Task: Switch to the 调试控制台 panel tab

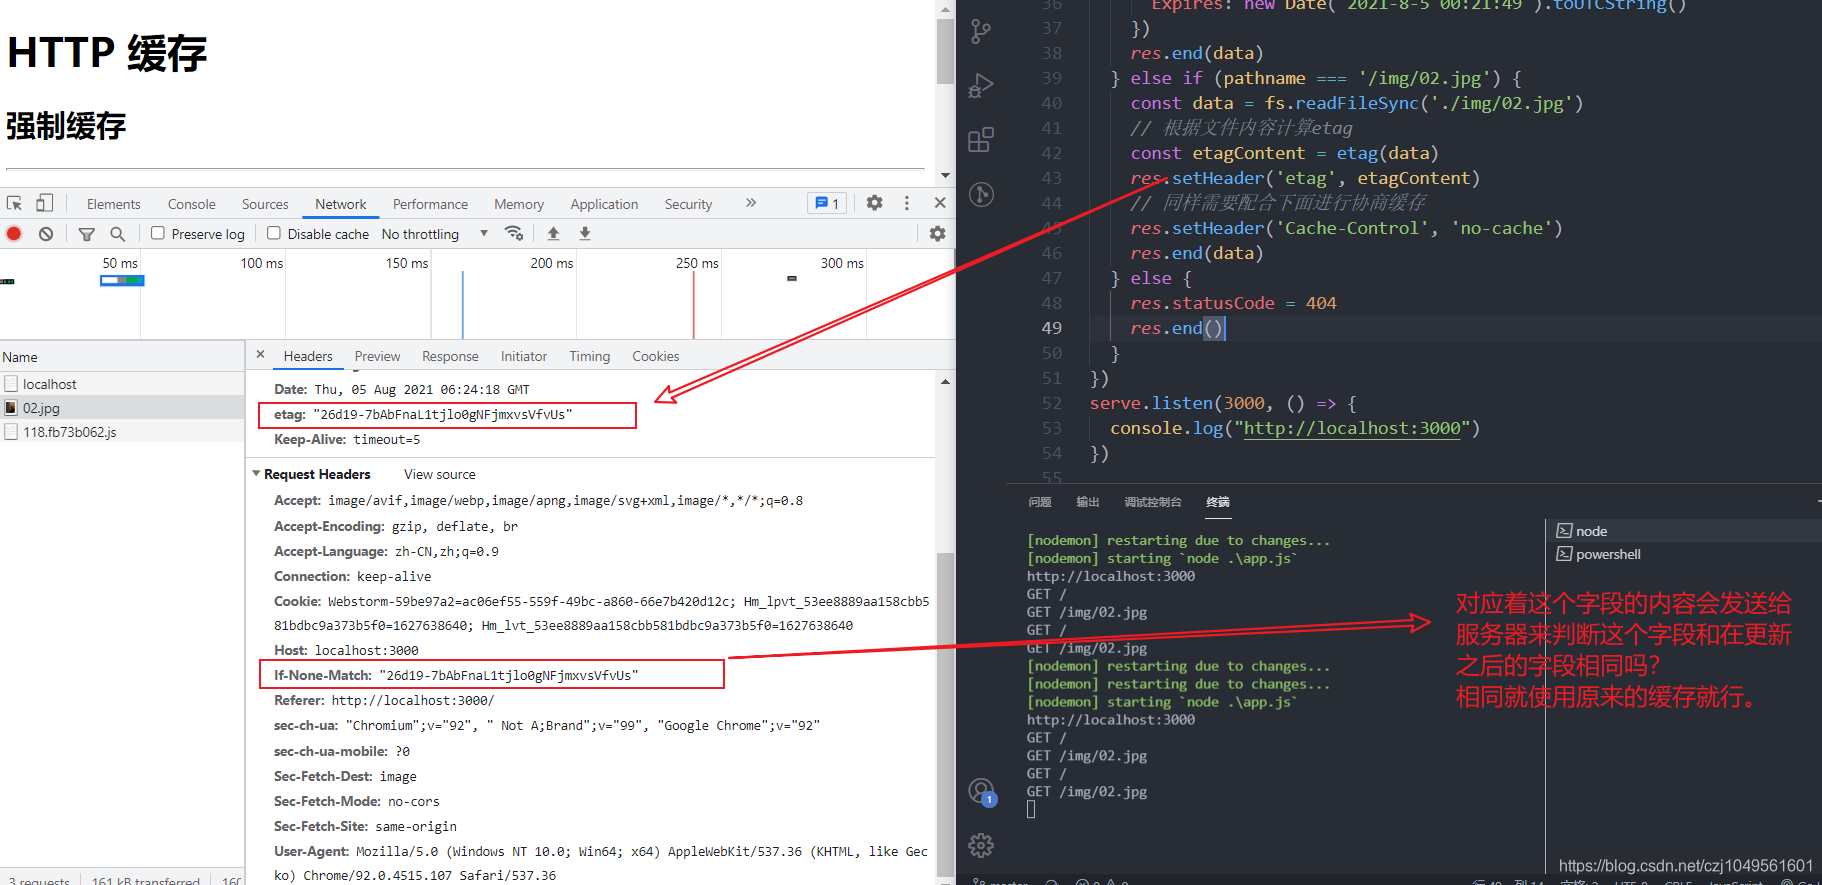Action: [1153, 502]
